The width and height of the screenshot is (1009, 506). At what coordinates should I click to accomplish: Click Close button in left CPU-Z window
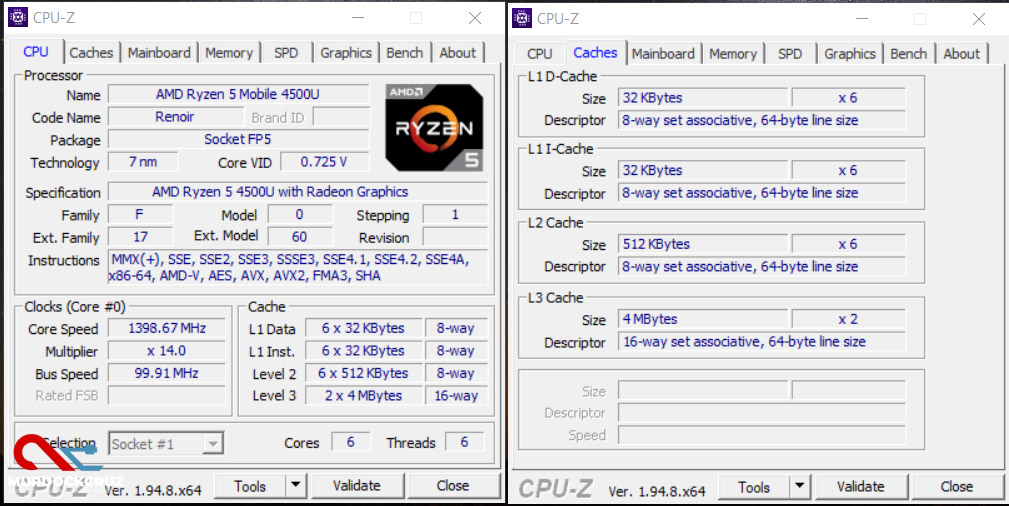(x=453, y=486)
